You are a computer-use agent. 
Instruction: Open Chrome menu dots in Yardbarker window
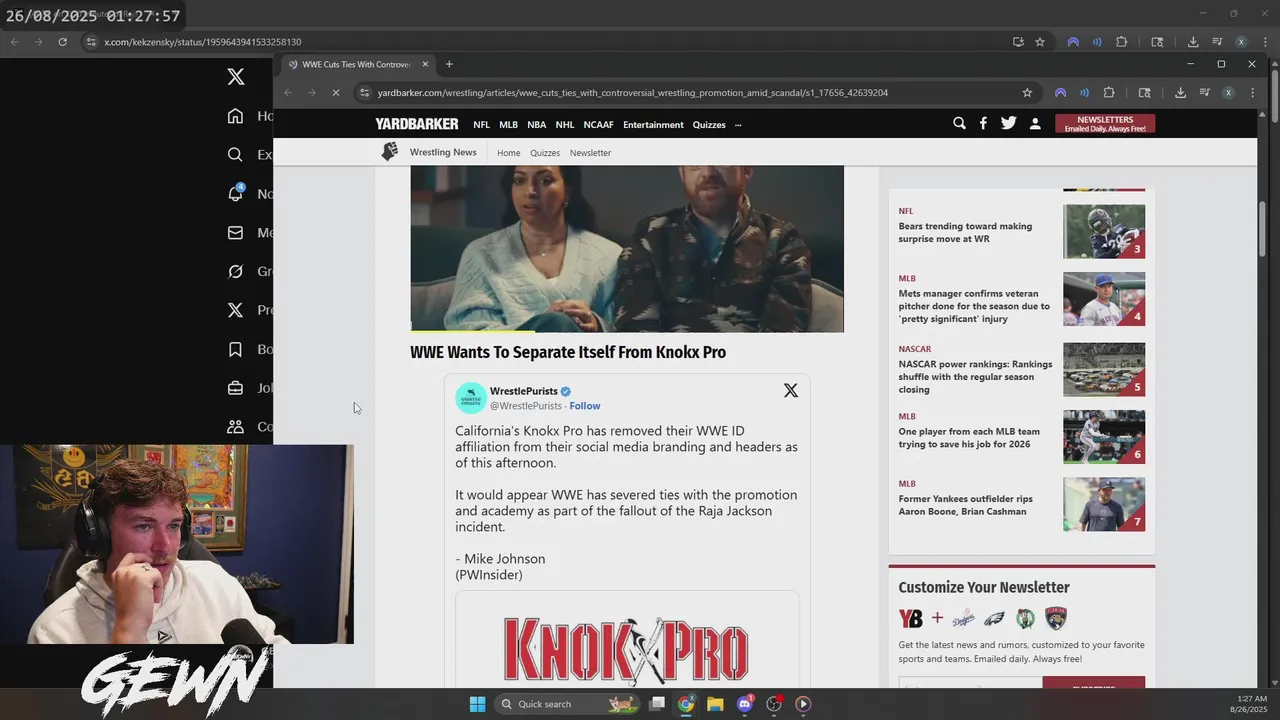1252,92
